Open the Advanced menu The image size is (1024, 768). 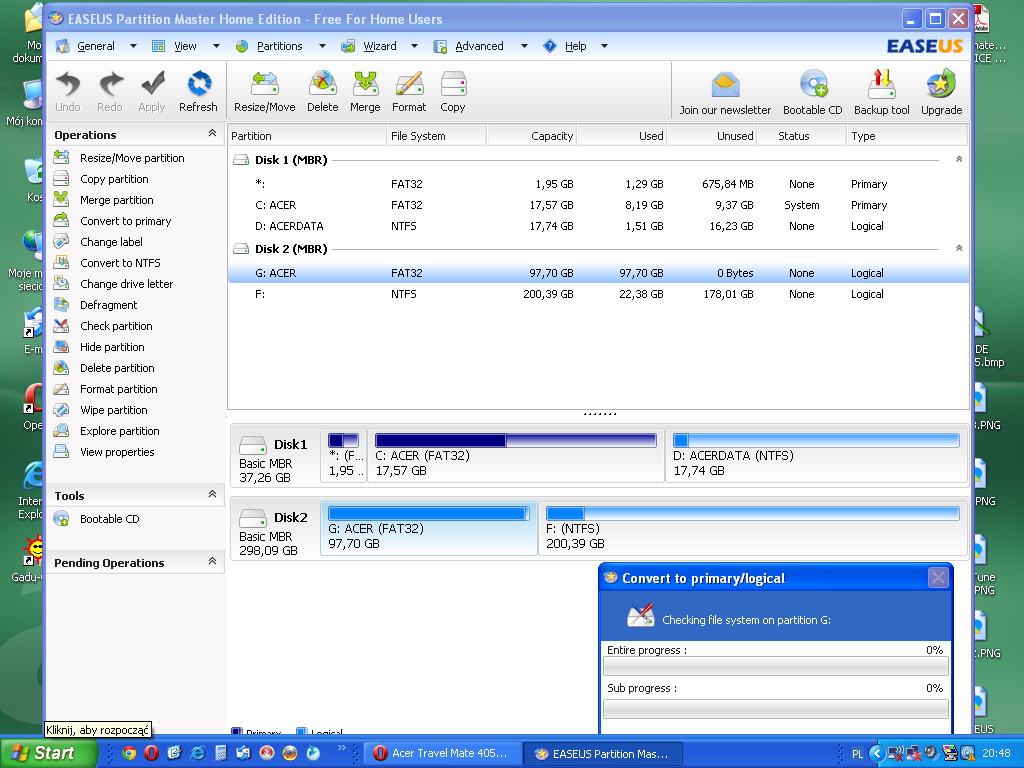pyautogui.click(x=479, y=46)
